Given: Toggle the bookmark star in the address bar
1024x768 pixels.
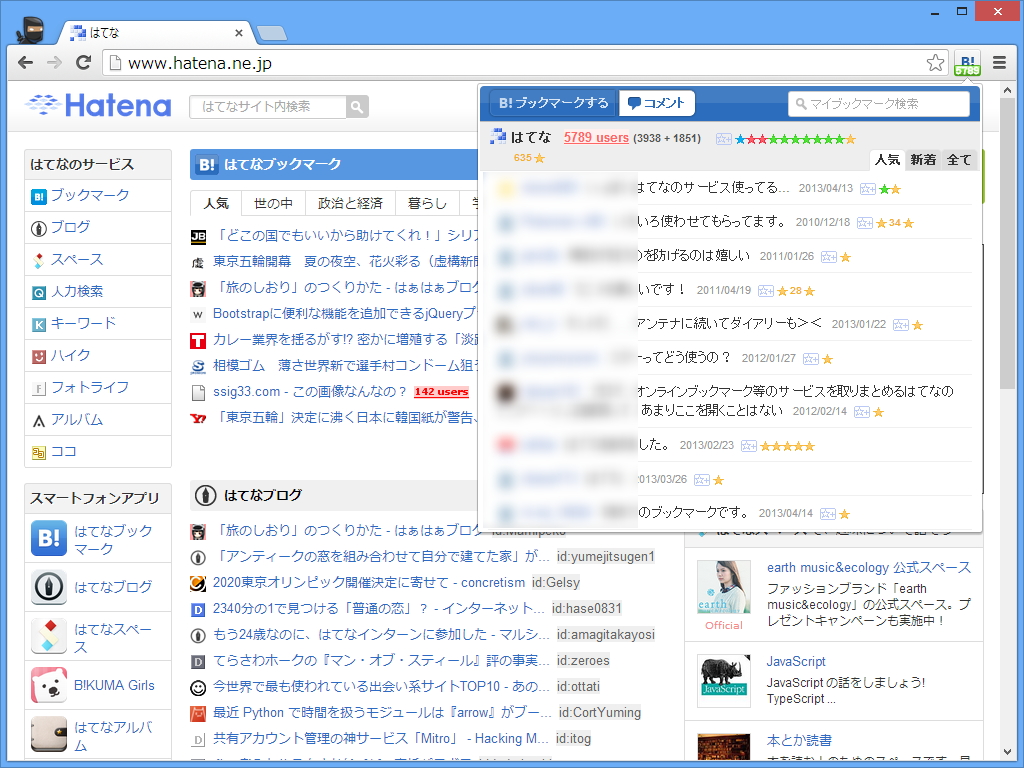Looking at the screenshot, I should point(936,62).
